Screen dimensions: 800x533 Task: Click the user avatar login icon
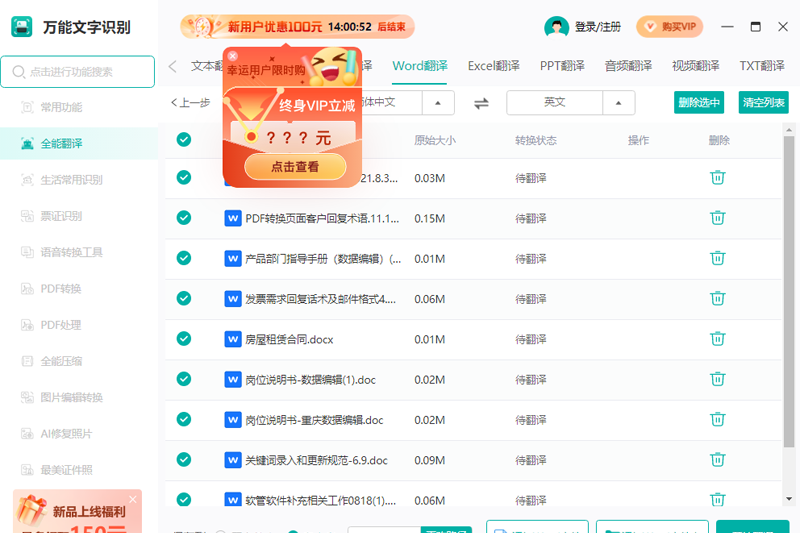556,27
